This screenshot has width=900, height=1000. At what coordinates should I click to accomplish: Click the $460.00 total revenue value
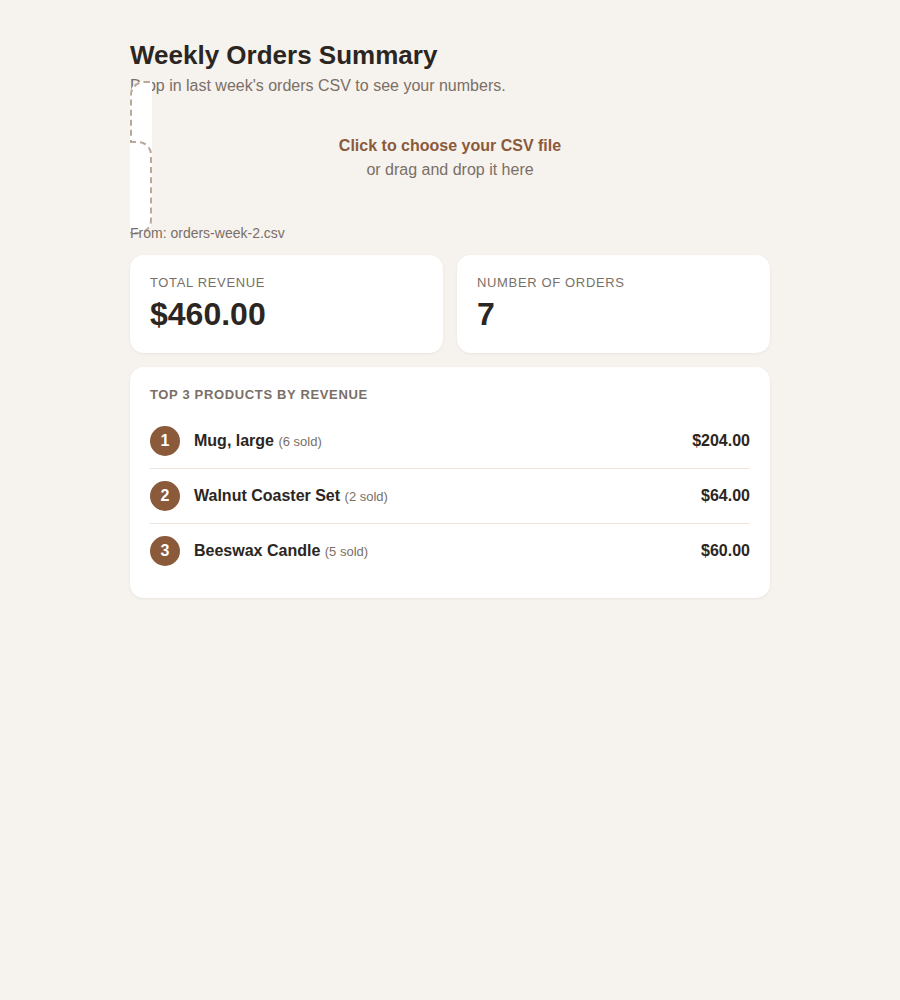[207, 314]
